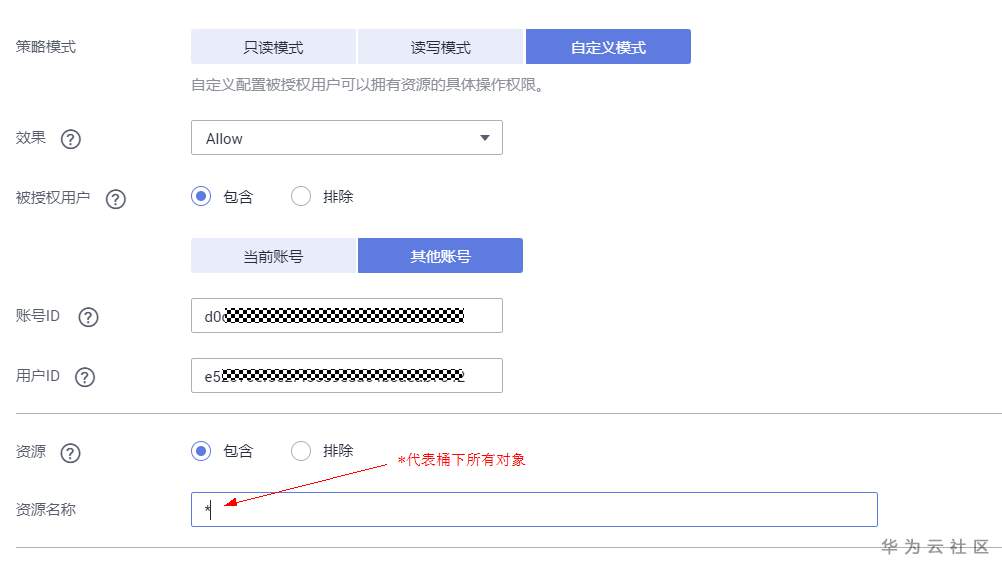Viewport: 1002px width, 572px height.
Task: Click the 账号ID input field
Action: (346, 316)
